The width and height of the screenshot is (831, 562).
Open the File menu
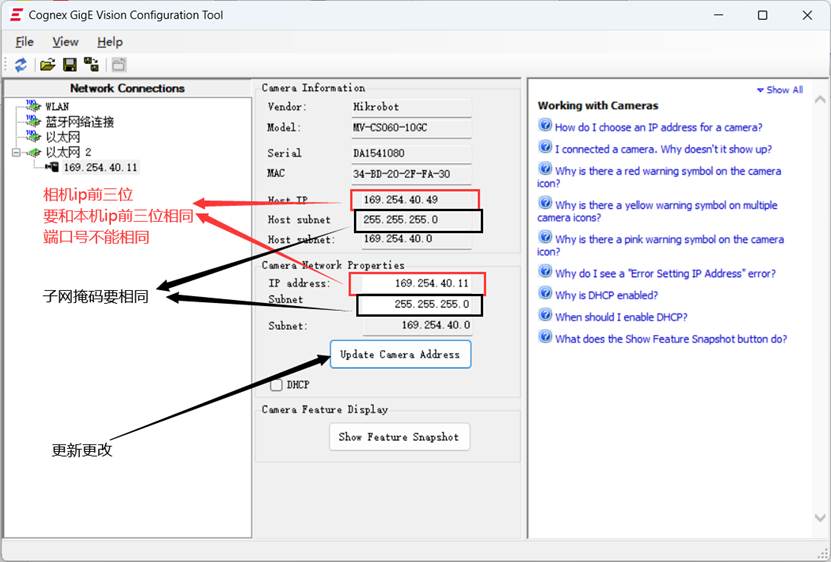[x=24, y=42]
